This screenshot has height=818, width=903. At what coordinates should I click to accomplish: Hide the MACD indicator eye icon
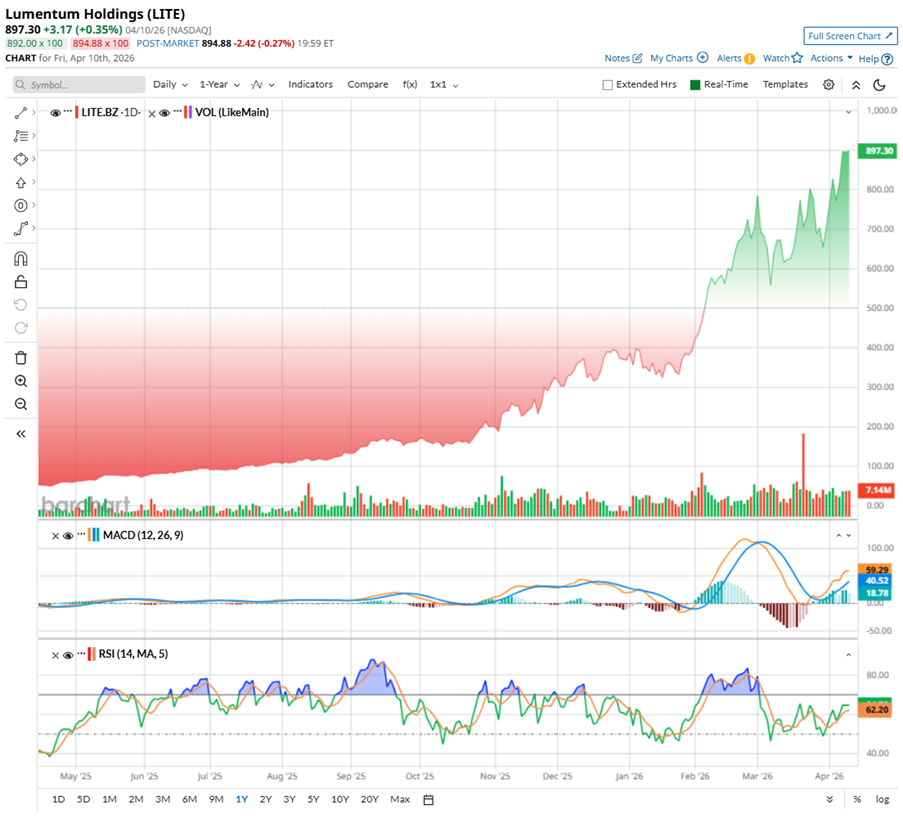coord(67,536)
